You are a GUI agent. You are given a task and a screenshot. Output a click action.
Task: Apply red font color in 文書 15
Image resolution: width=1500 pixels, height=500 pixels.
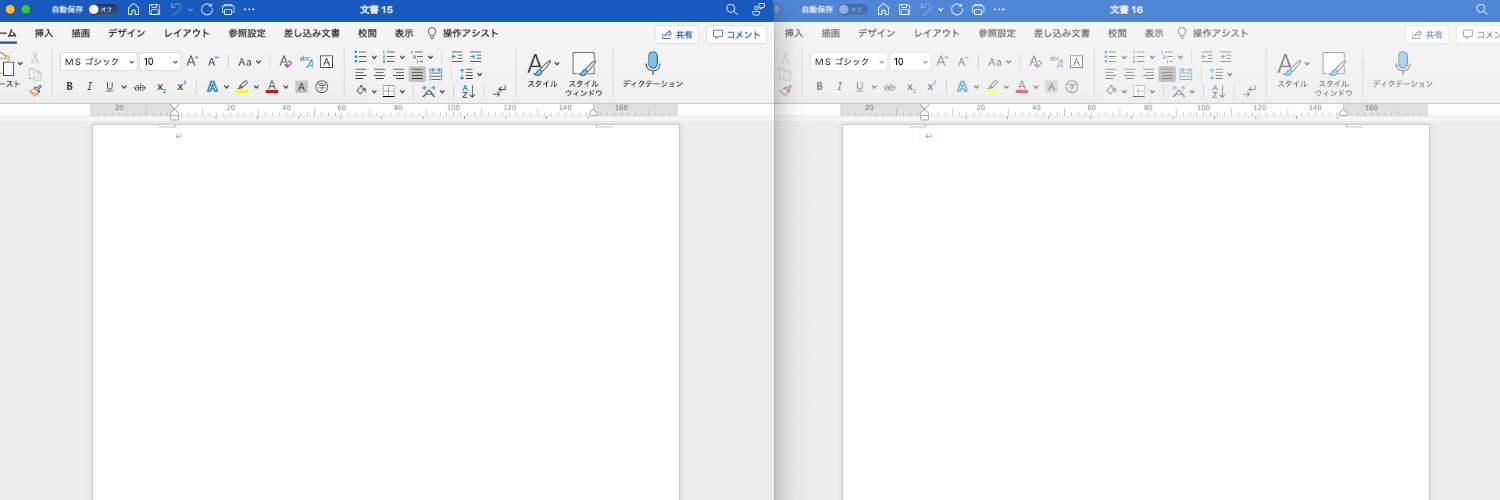pos(271,87)
